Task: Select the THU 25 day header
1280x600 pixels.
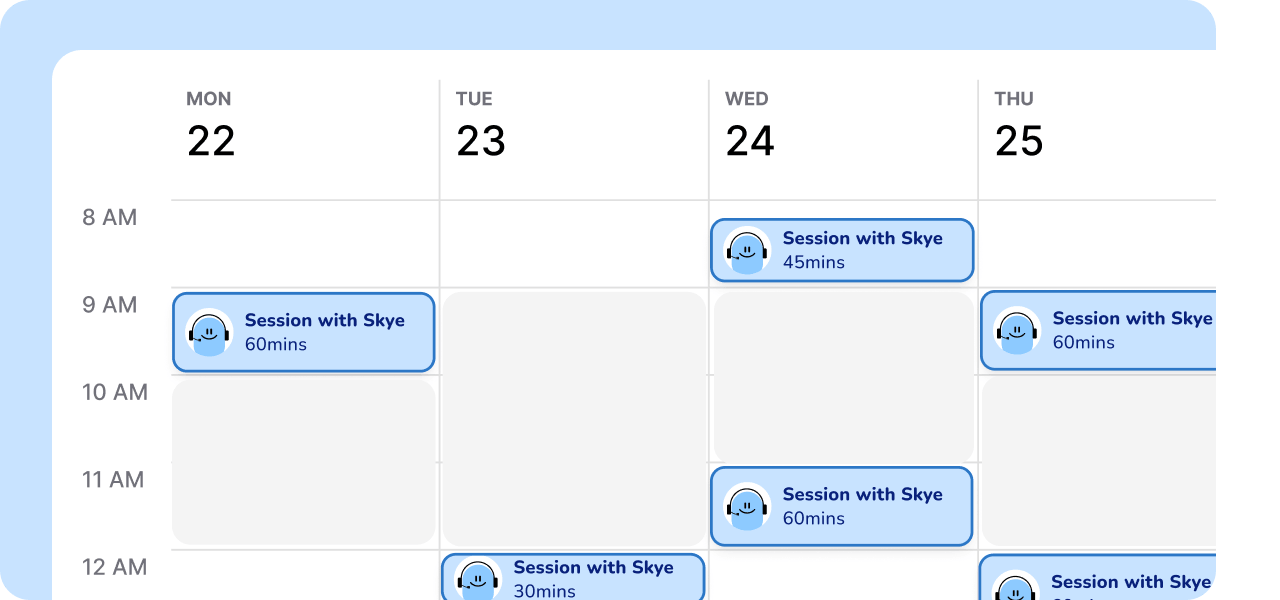Action: click(x=1019, y=127)
